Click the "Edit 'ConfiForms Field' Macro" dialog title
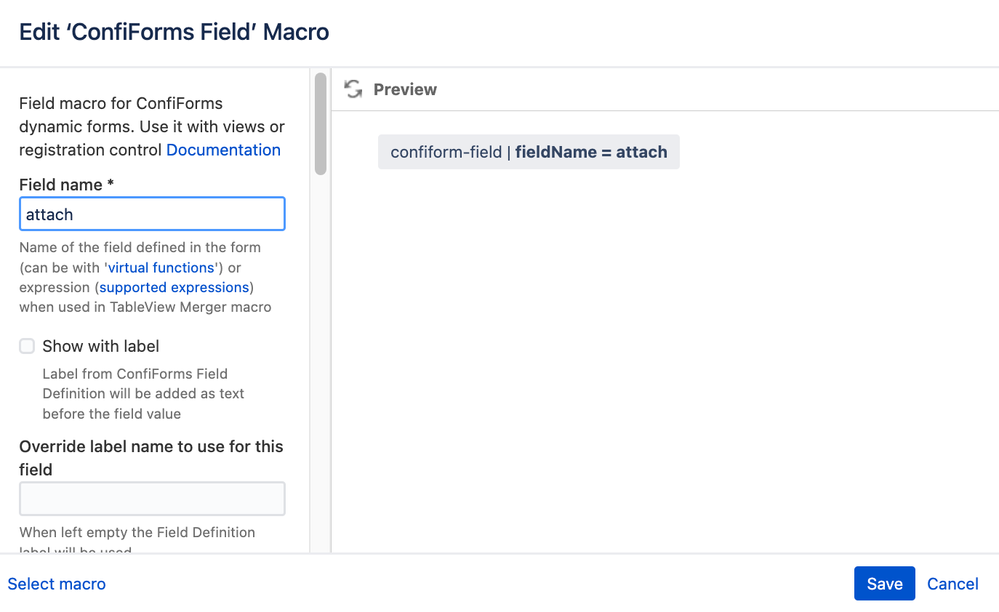 (174, 32)
